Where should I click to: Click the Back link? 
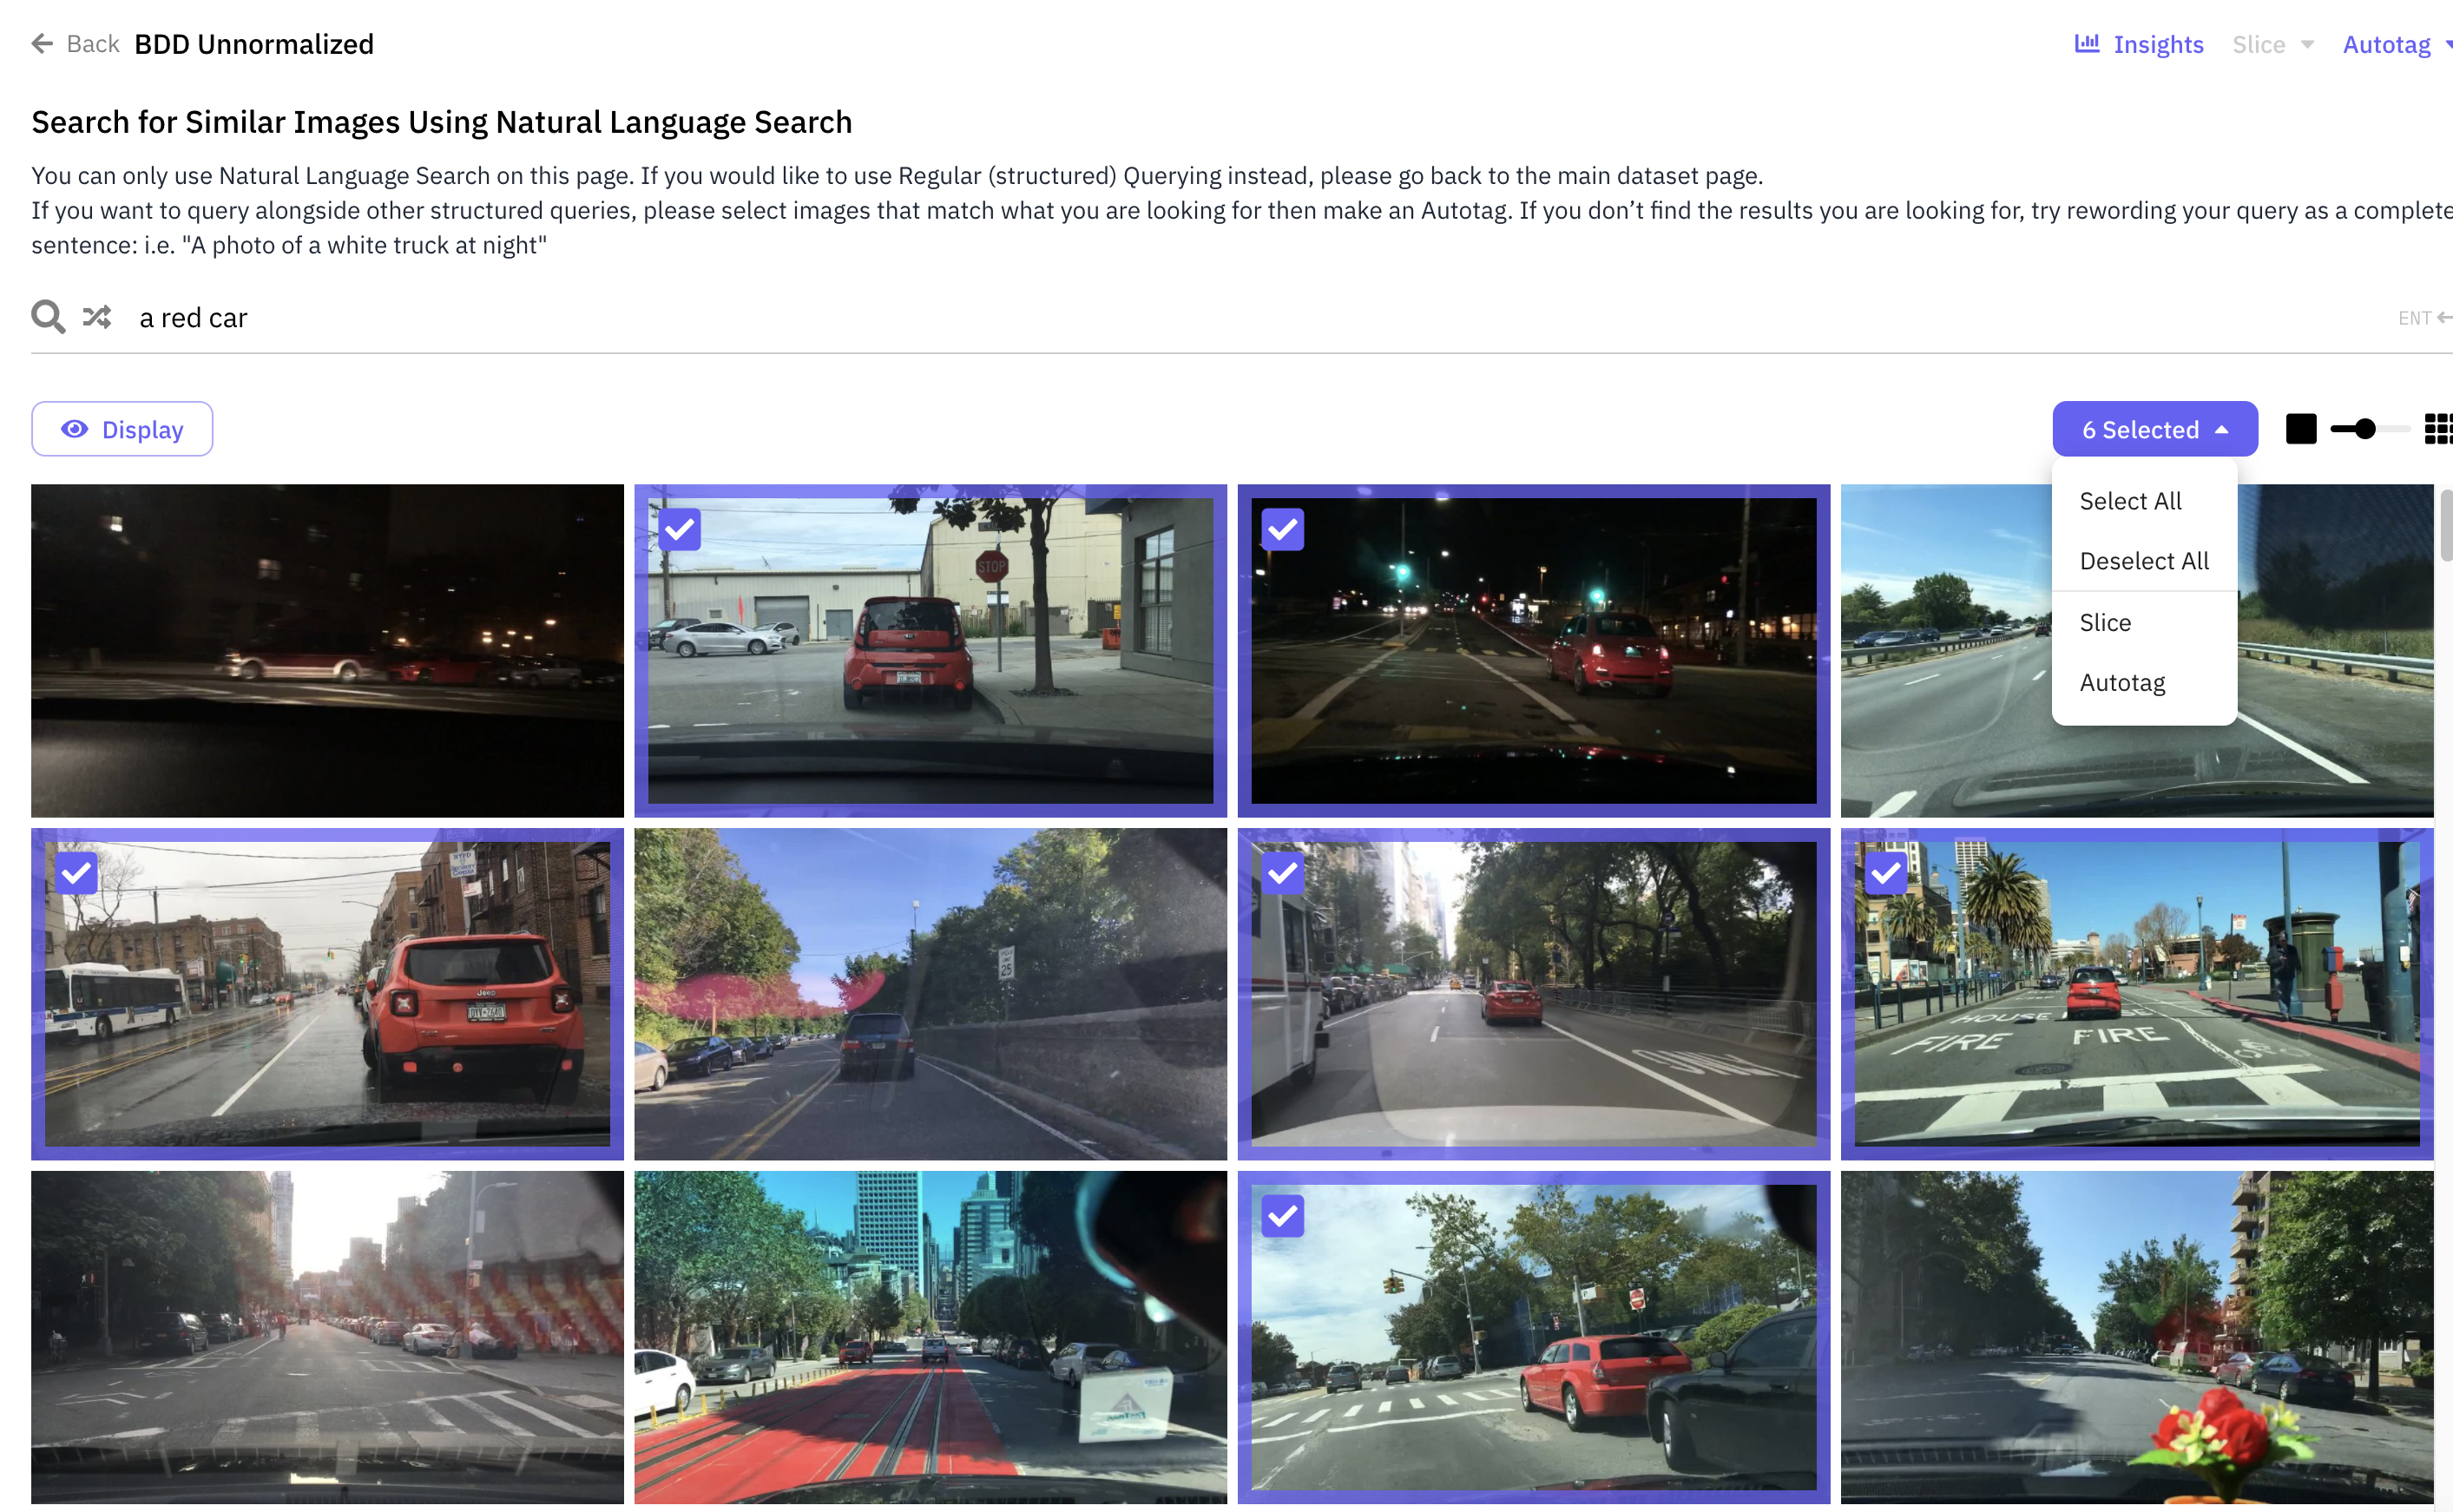pos(92,44)
